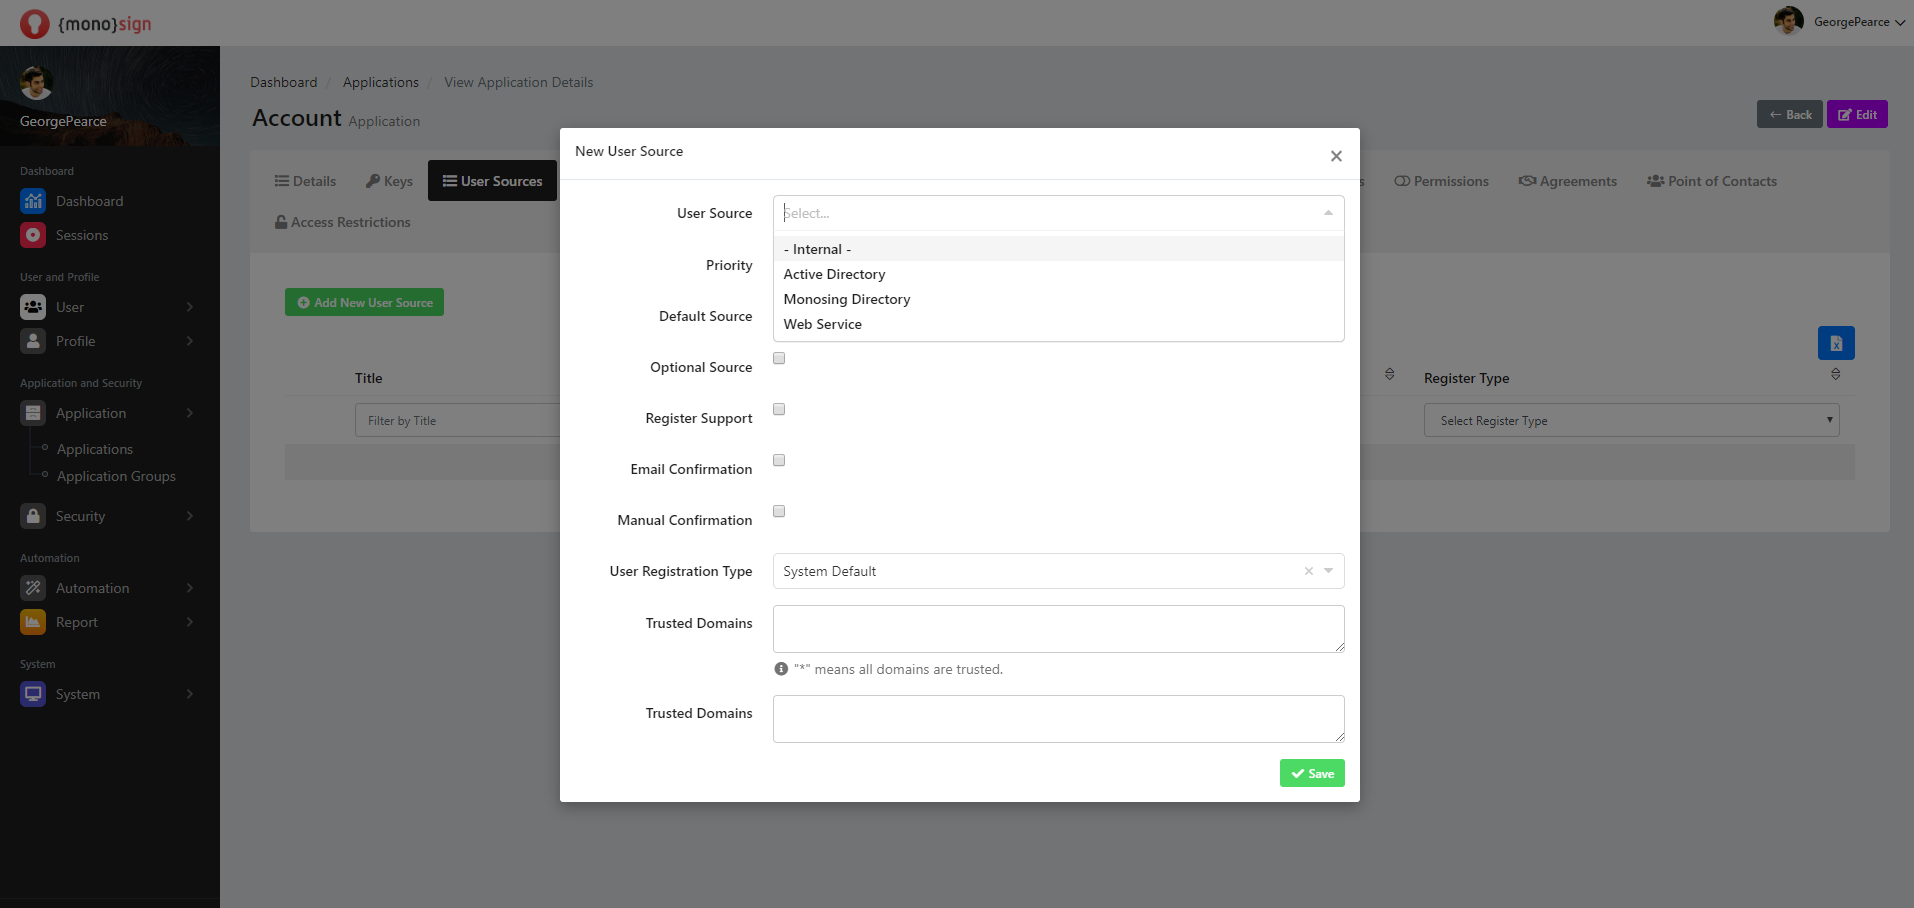The height and width of the screenshot is (908, 1914).
Task: Click the Add New User Source button
Action: [x=364, y=302]
